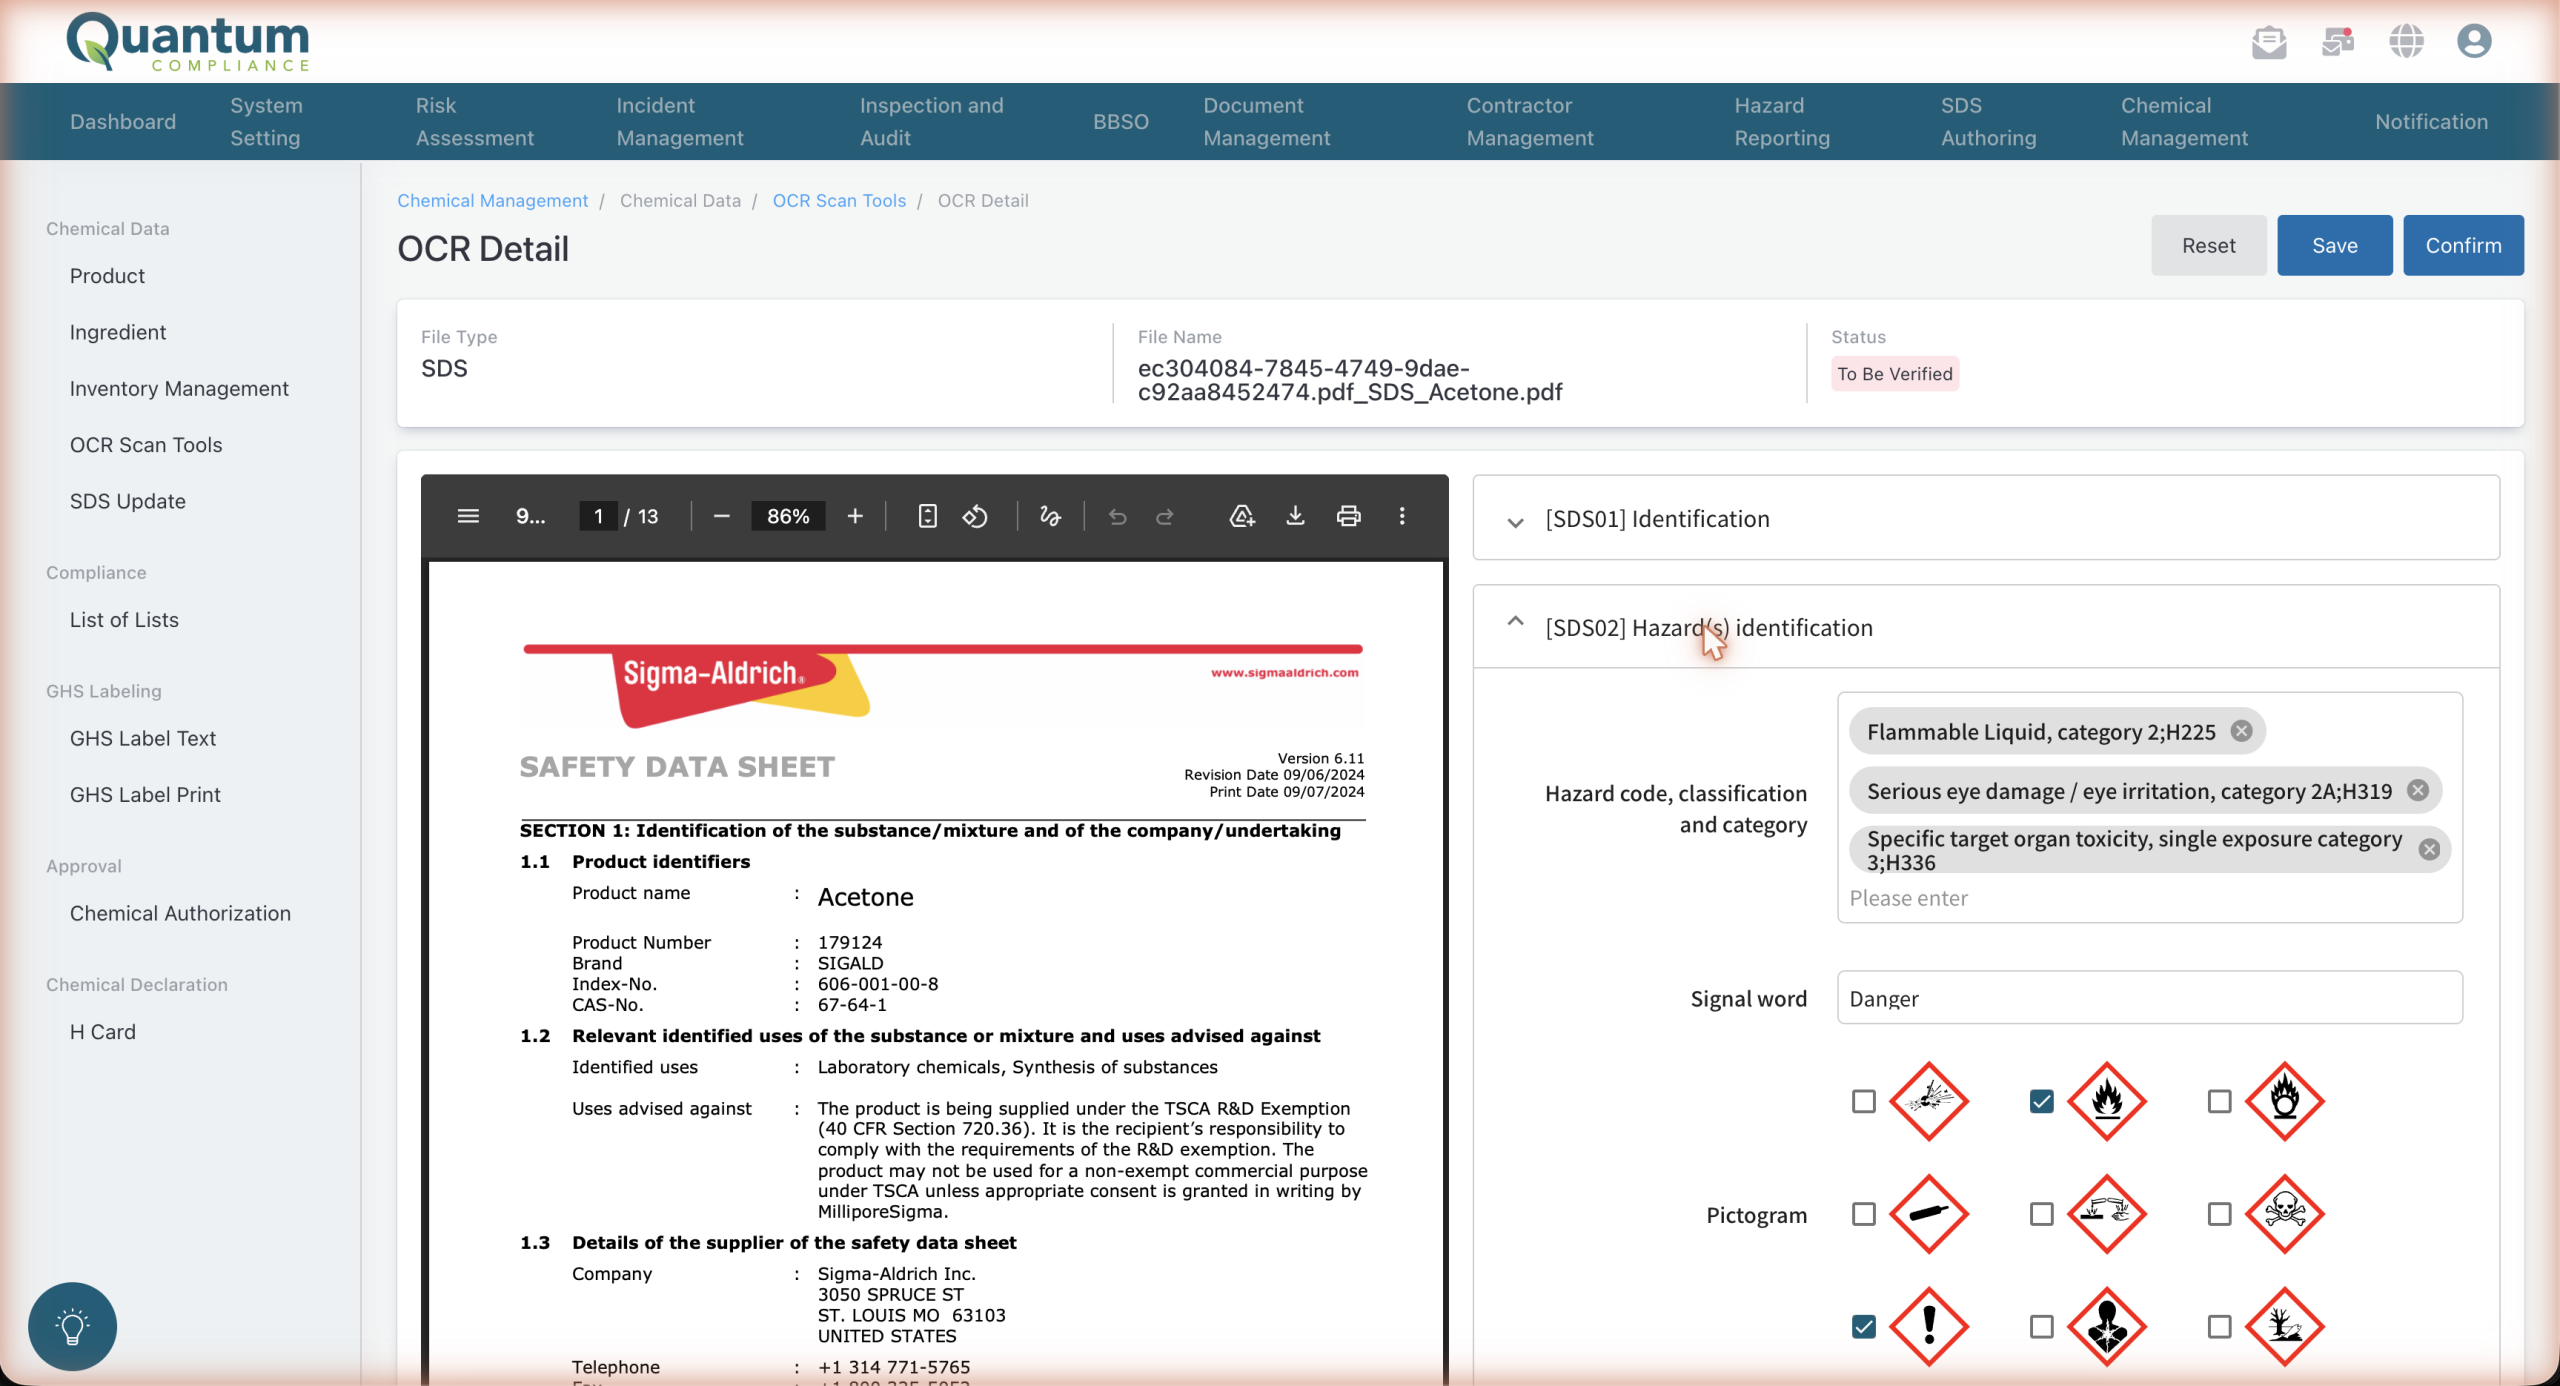Image resolution: width=2560 pixels, height=1386 pixels.
Task: Open the Hazard Reporting menu
Action: (1781, 121)
